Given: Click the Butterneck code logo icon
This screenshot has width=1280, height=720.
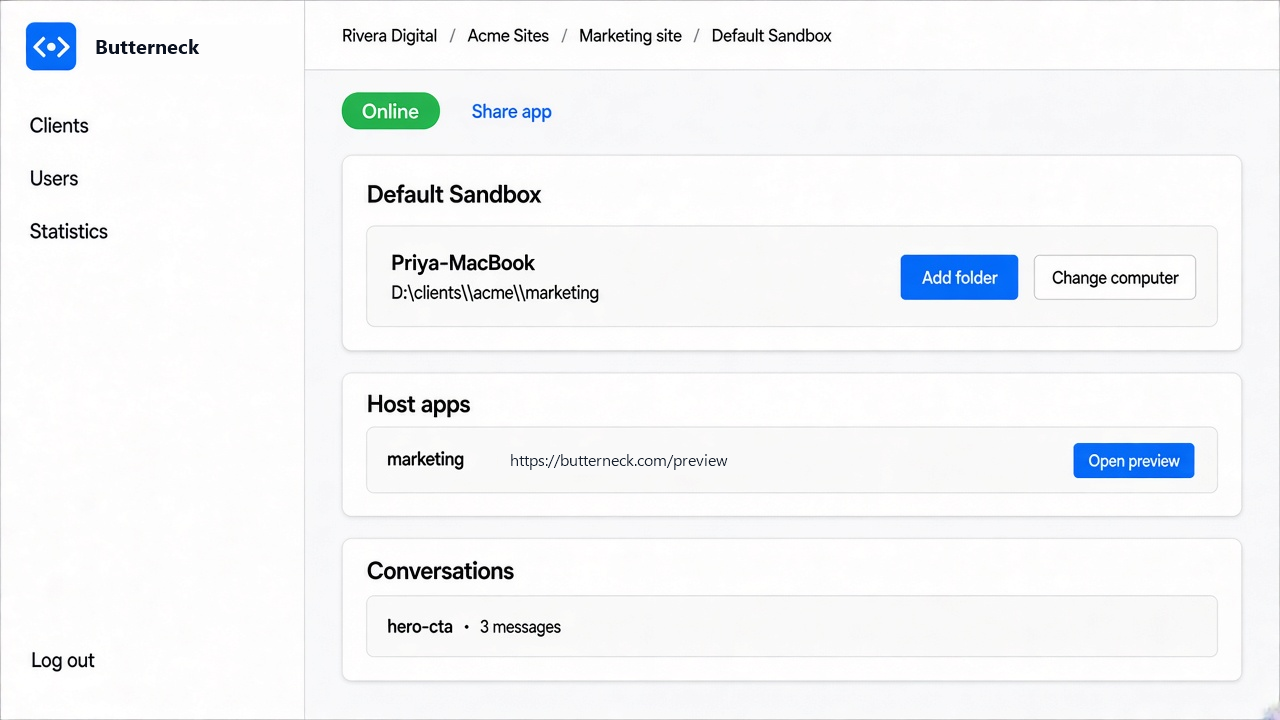Looking at the screenshot, I should pyautogui.click(x=51, y=47).
